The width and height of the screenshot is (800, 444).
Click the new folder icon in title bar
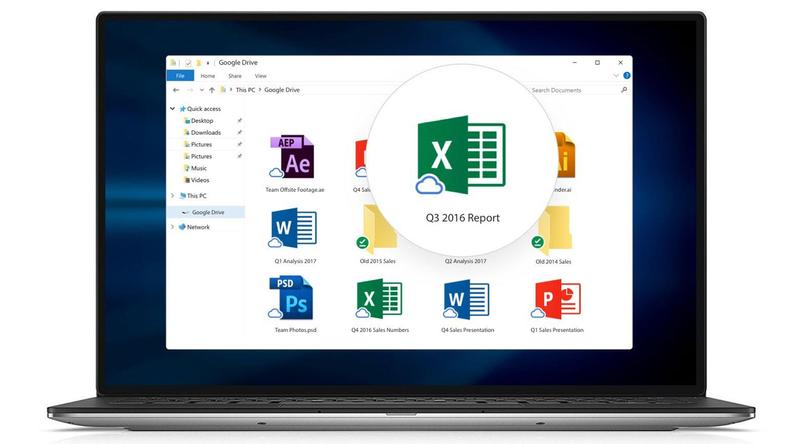click(x=198, y=63)
